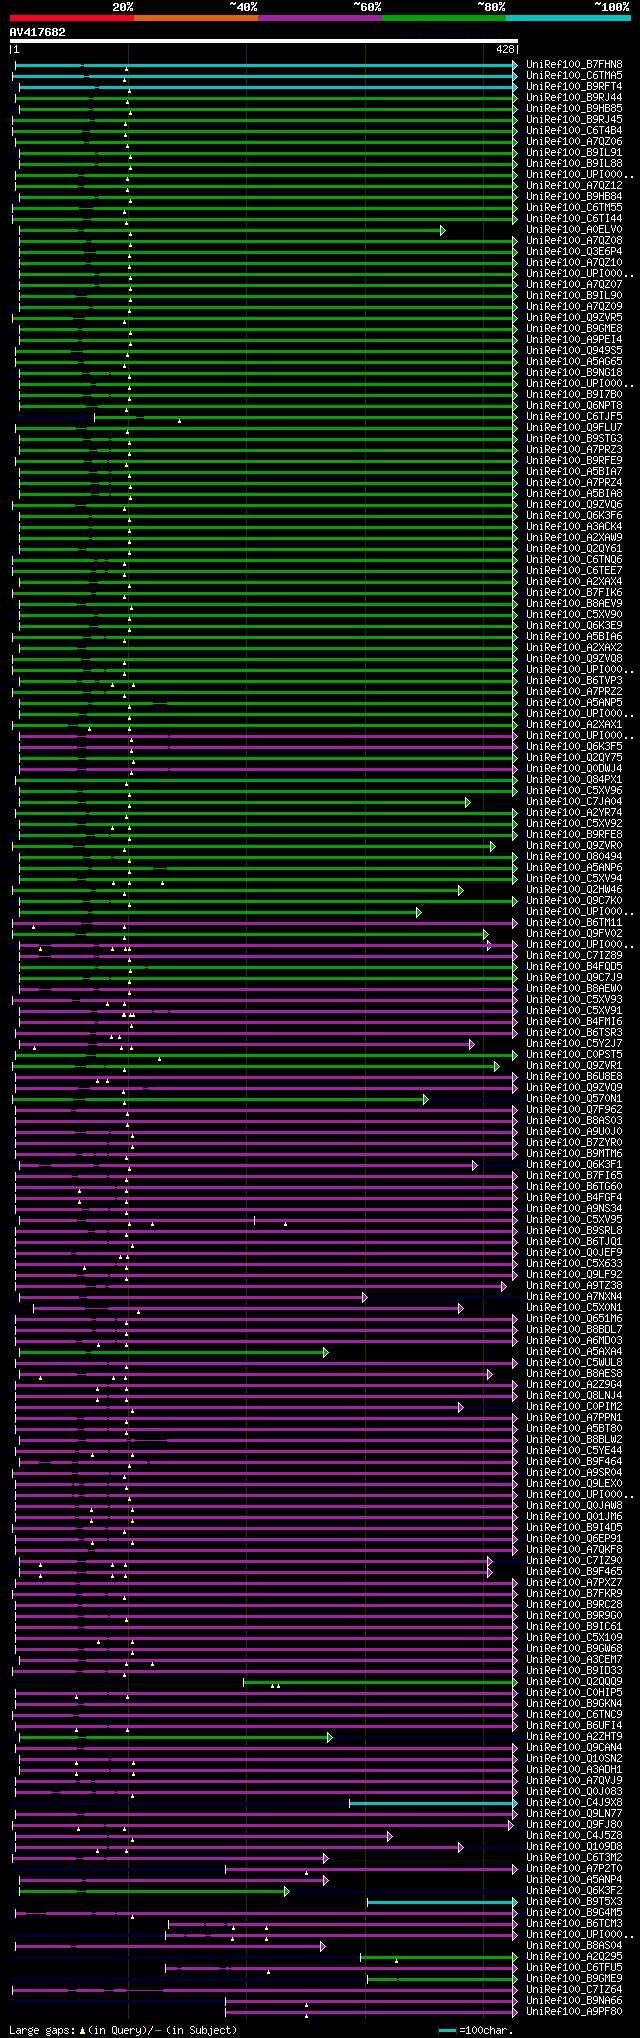Select label UniRef100_Q6EP91
This screenshot has width=640, height=2038.
(574, 1539)
